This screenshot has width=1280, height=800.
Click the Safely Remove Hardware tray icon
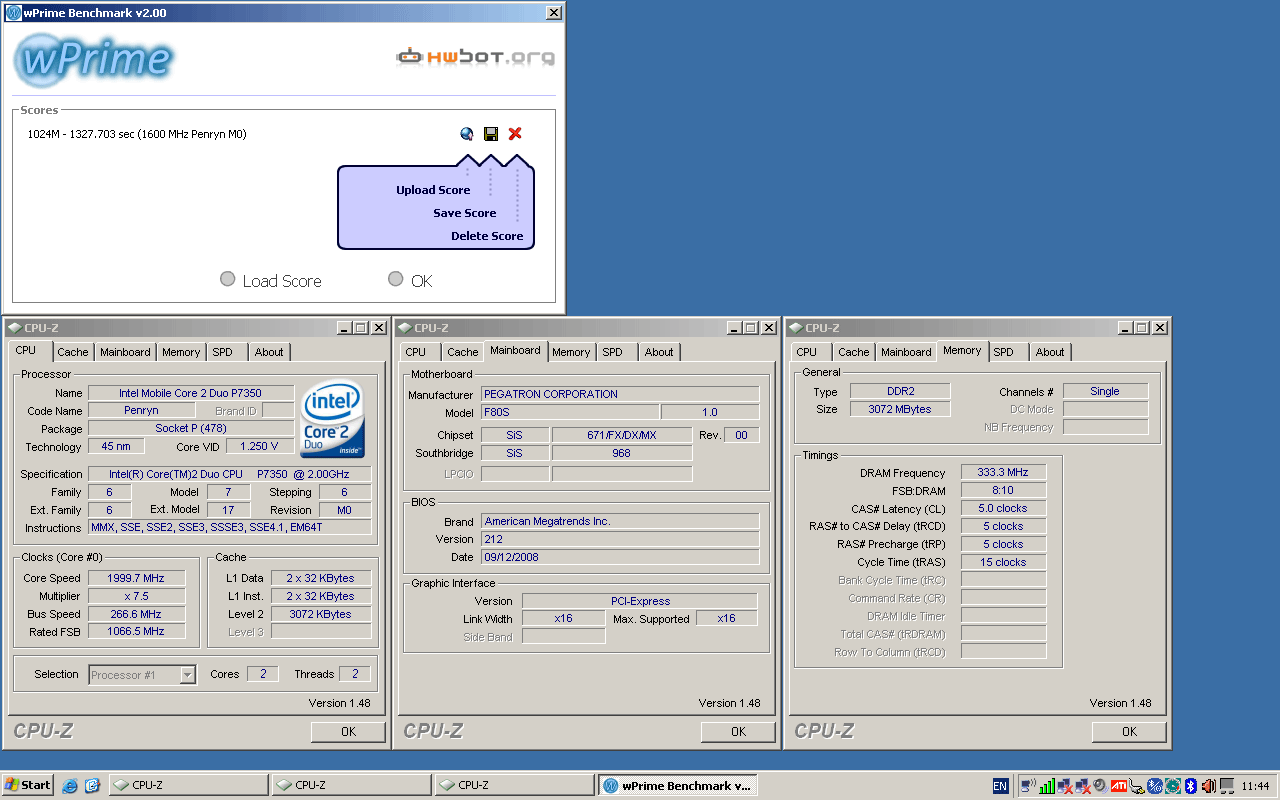point(1137,785)
